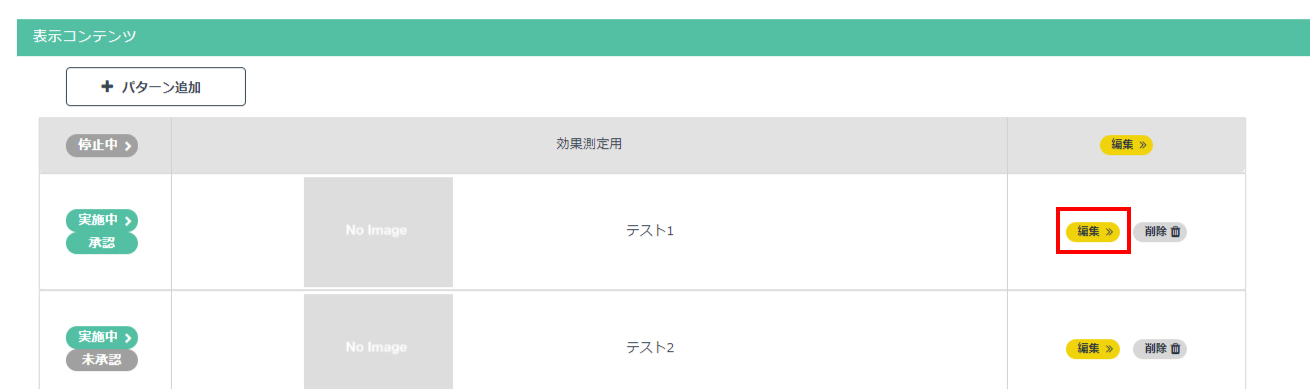Toggle 実施中 status for テスト2

[102, 338]
